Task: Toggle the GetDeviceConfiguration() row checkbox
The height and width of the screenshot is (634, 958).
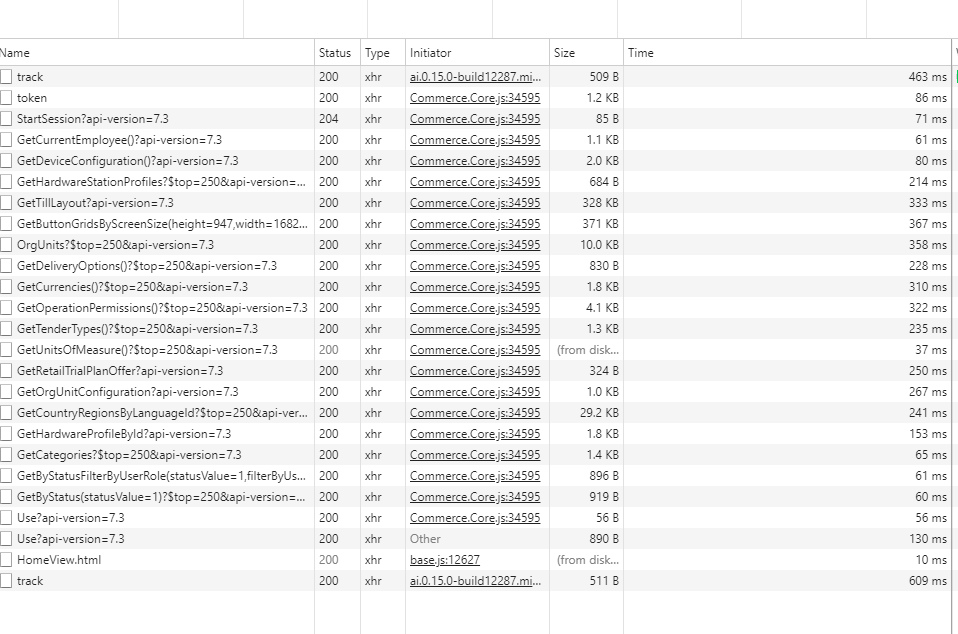Action: (6, 161)
